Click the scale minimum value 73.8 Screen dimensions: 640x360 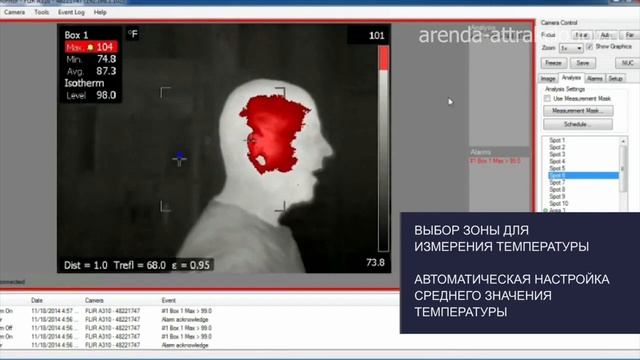tap(375, 262)
